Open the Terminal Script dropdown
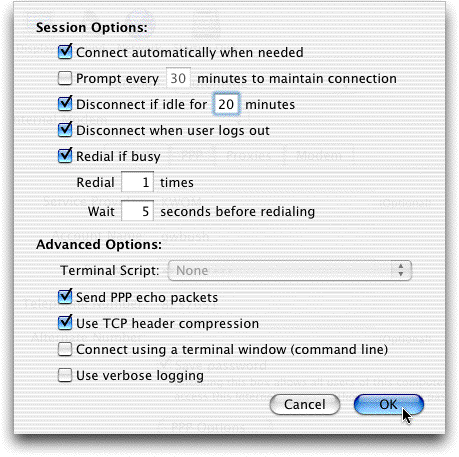Image resolution: width=459 pixels, height=457 pixels. (290, 270)
